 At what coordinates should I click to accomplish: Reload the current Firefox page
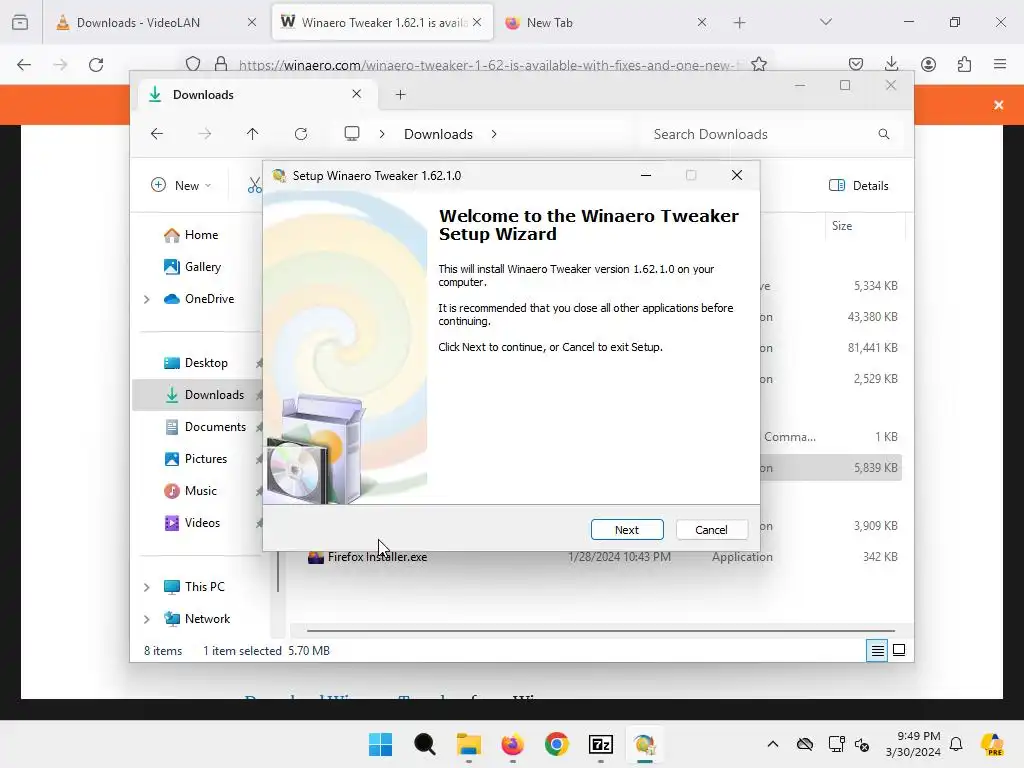point(96,64)
